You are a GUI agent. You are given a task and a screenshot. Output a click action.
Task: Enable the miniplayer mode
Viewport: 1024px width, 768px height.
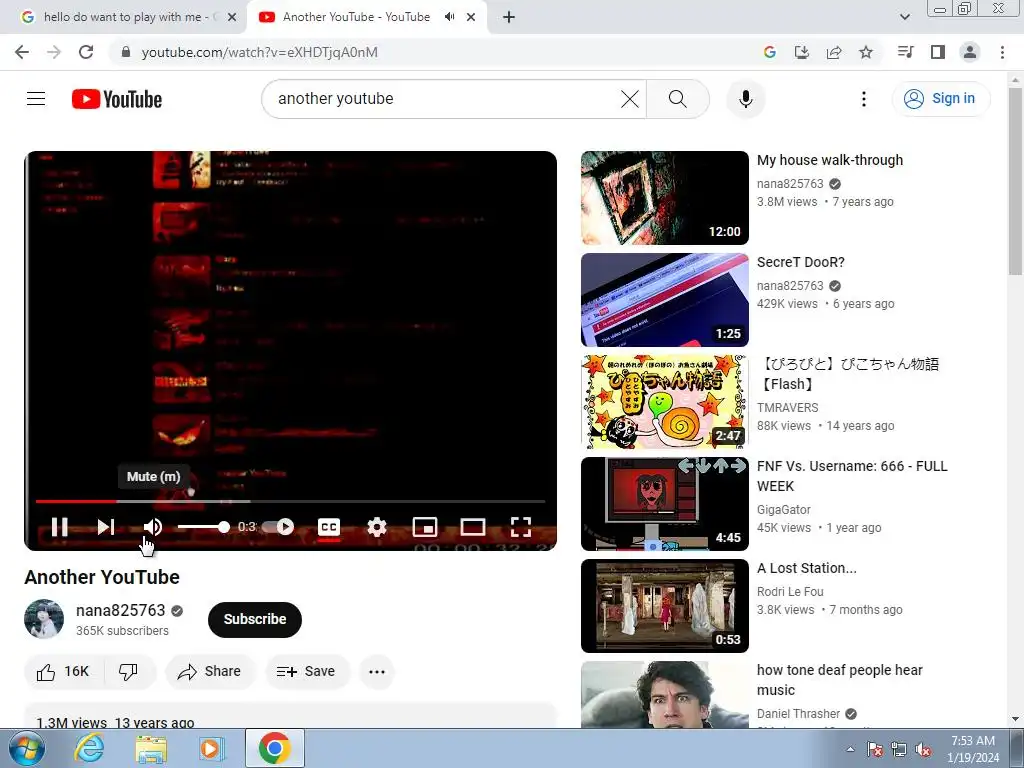point(424,527)
